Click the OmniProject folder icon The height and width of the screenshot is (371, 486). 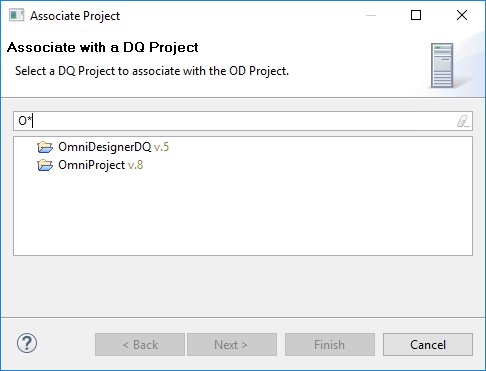point(45,165)
